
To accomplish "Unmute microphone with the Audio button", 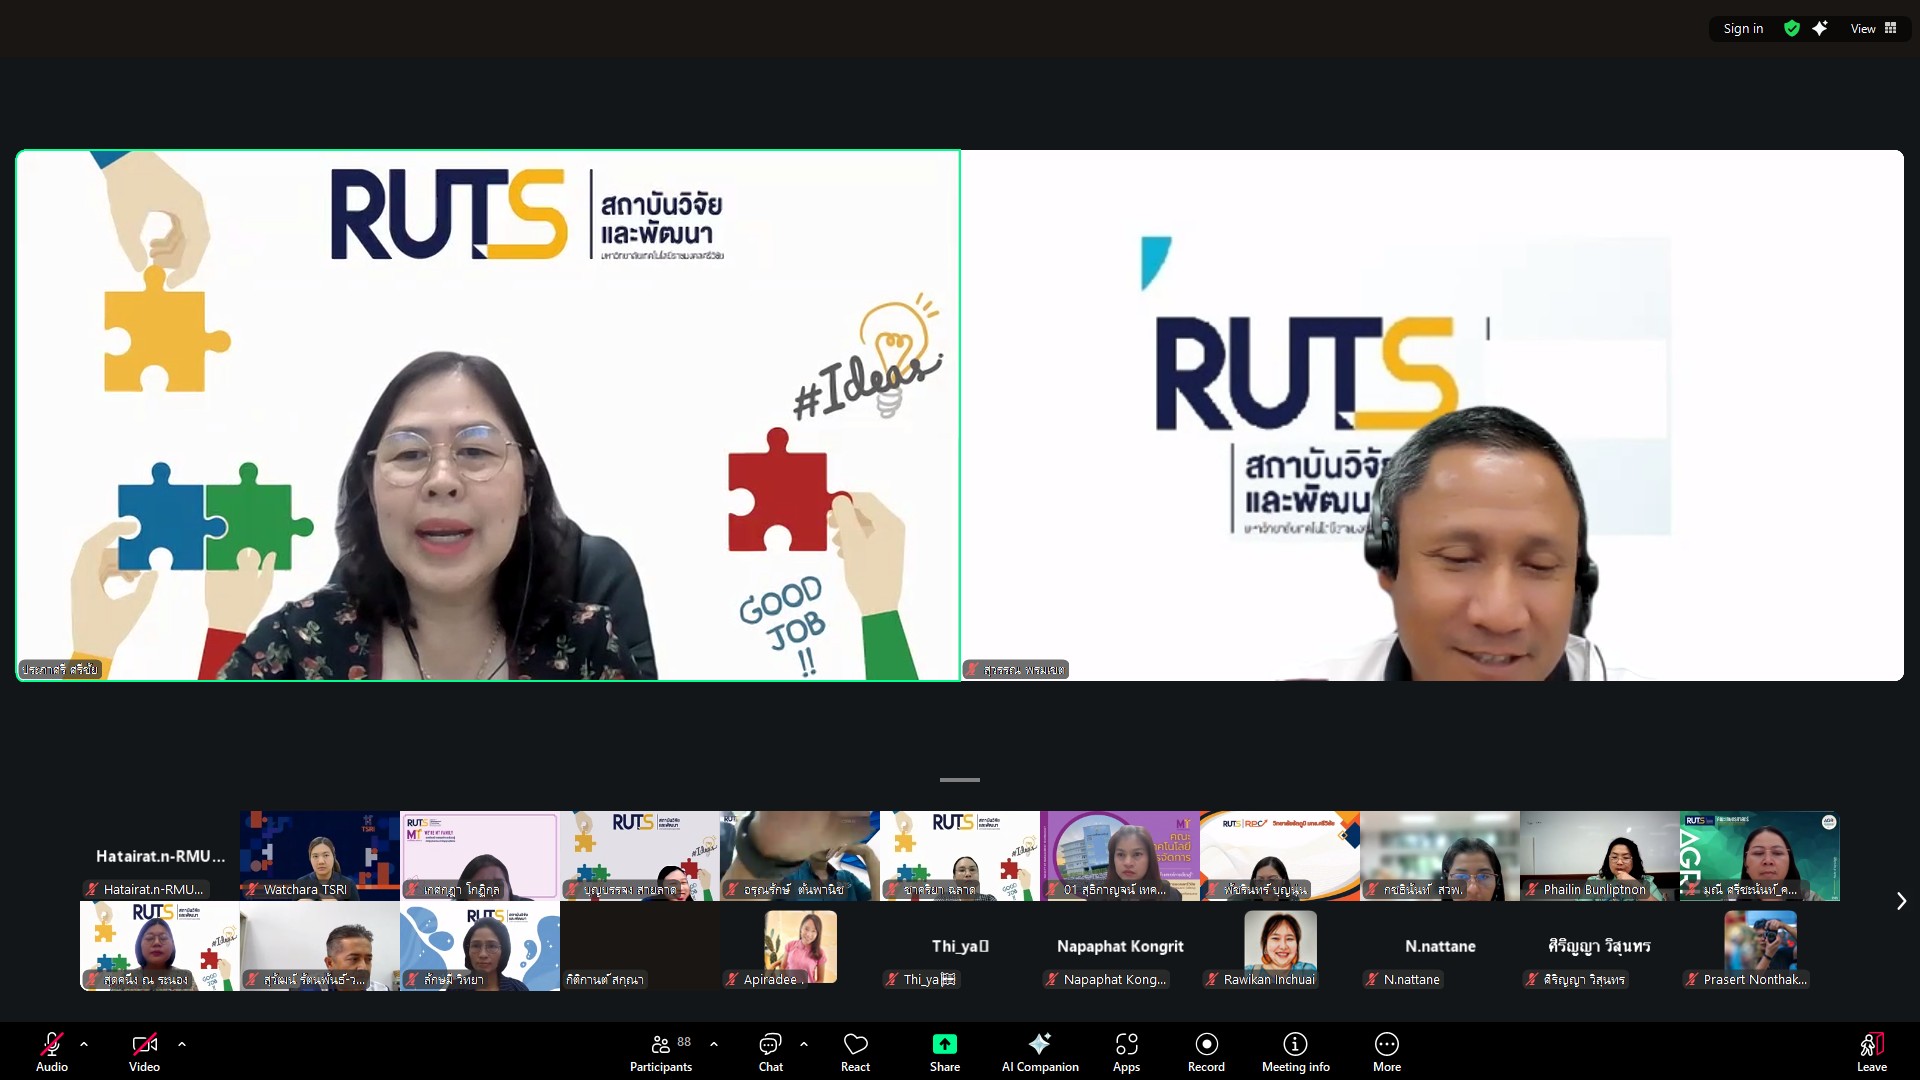I will [52, 1051].
